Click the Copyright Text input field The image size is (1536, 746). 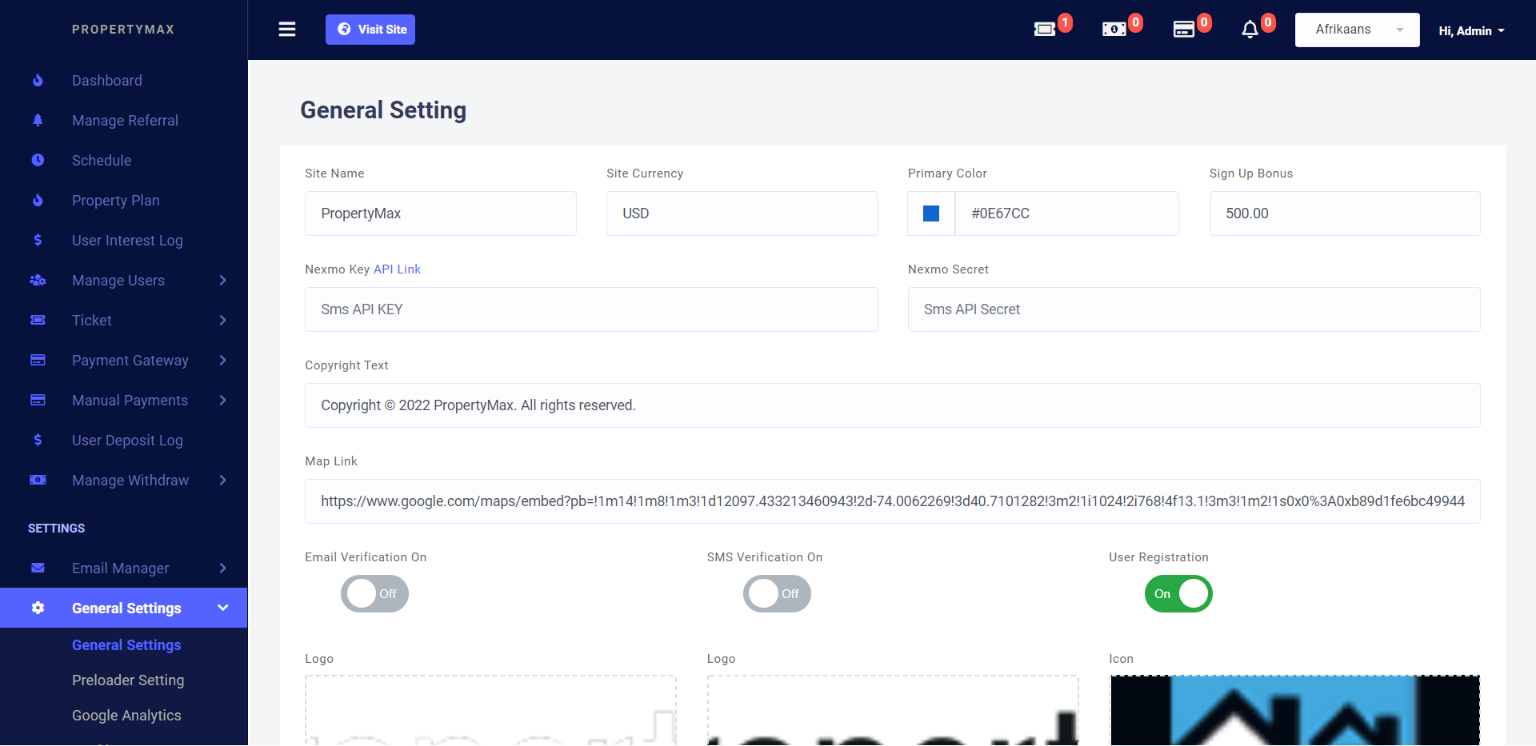coord(892,405)
